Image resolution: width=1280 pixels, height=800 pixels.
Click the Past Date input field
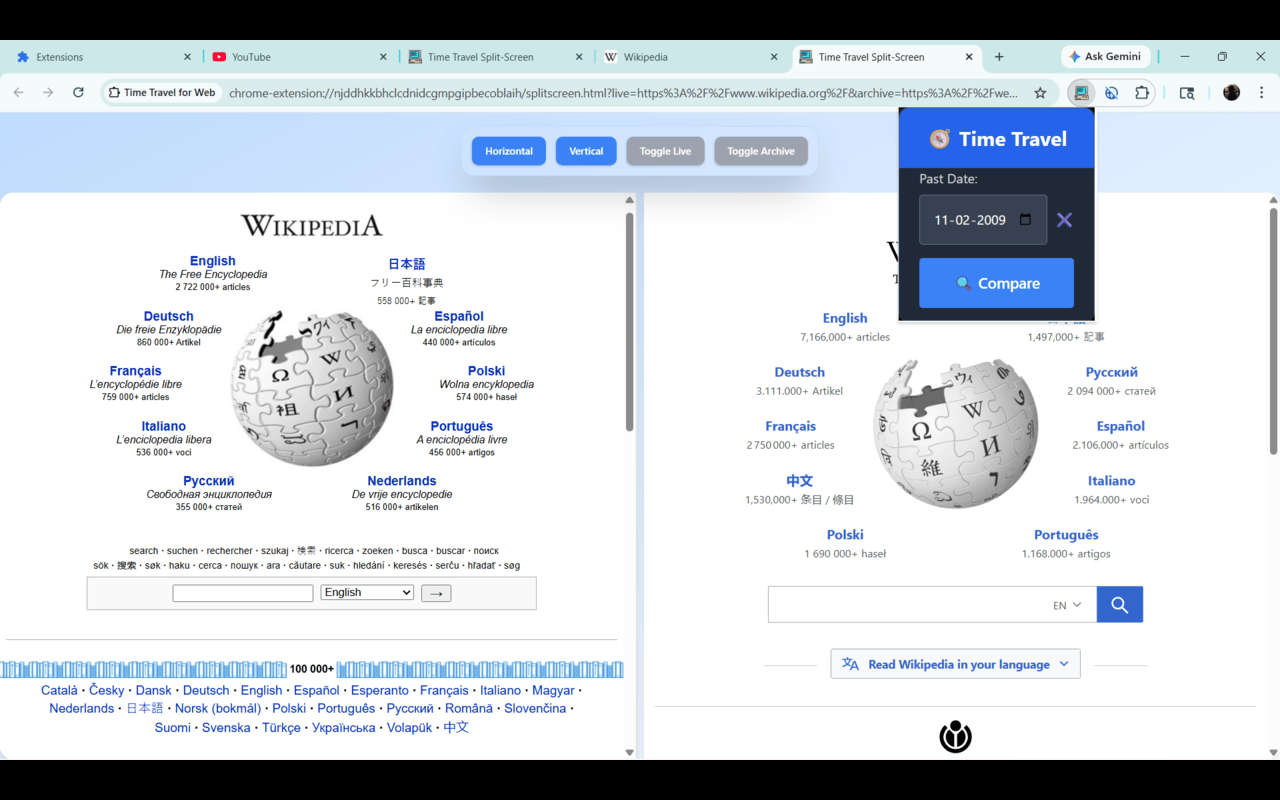[982, 220]
